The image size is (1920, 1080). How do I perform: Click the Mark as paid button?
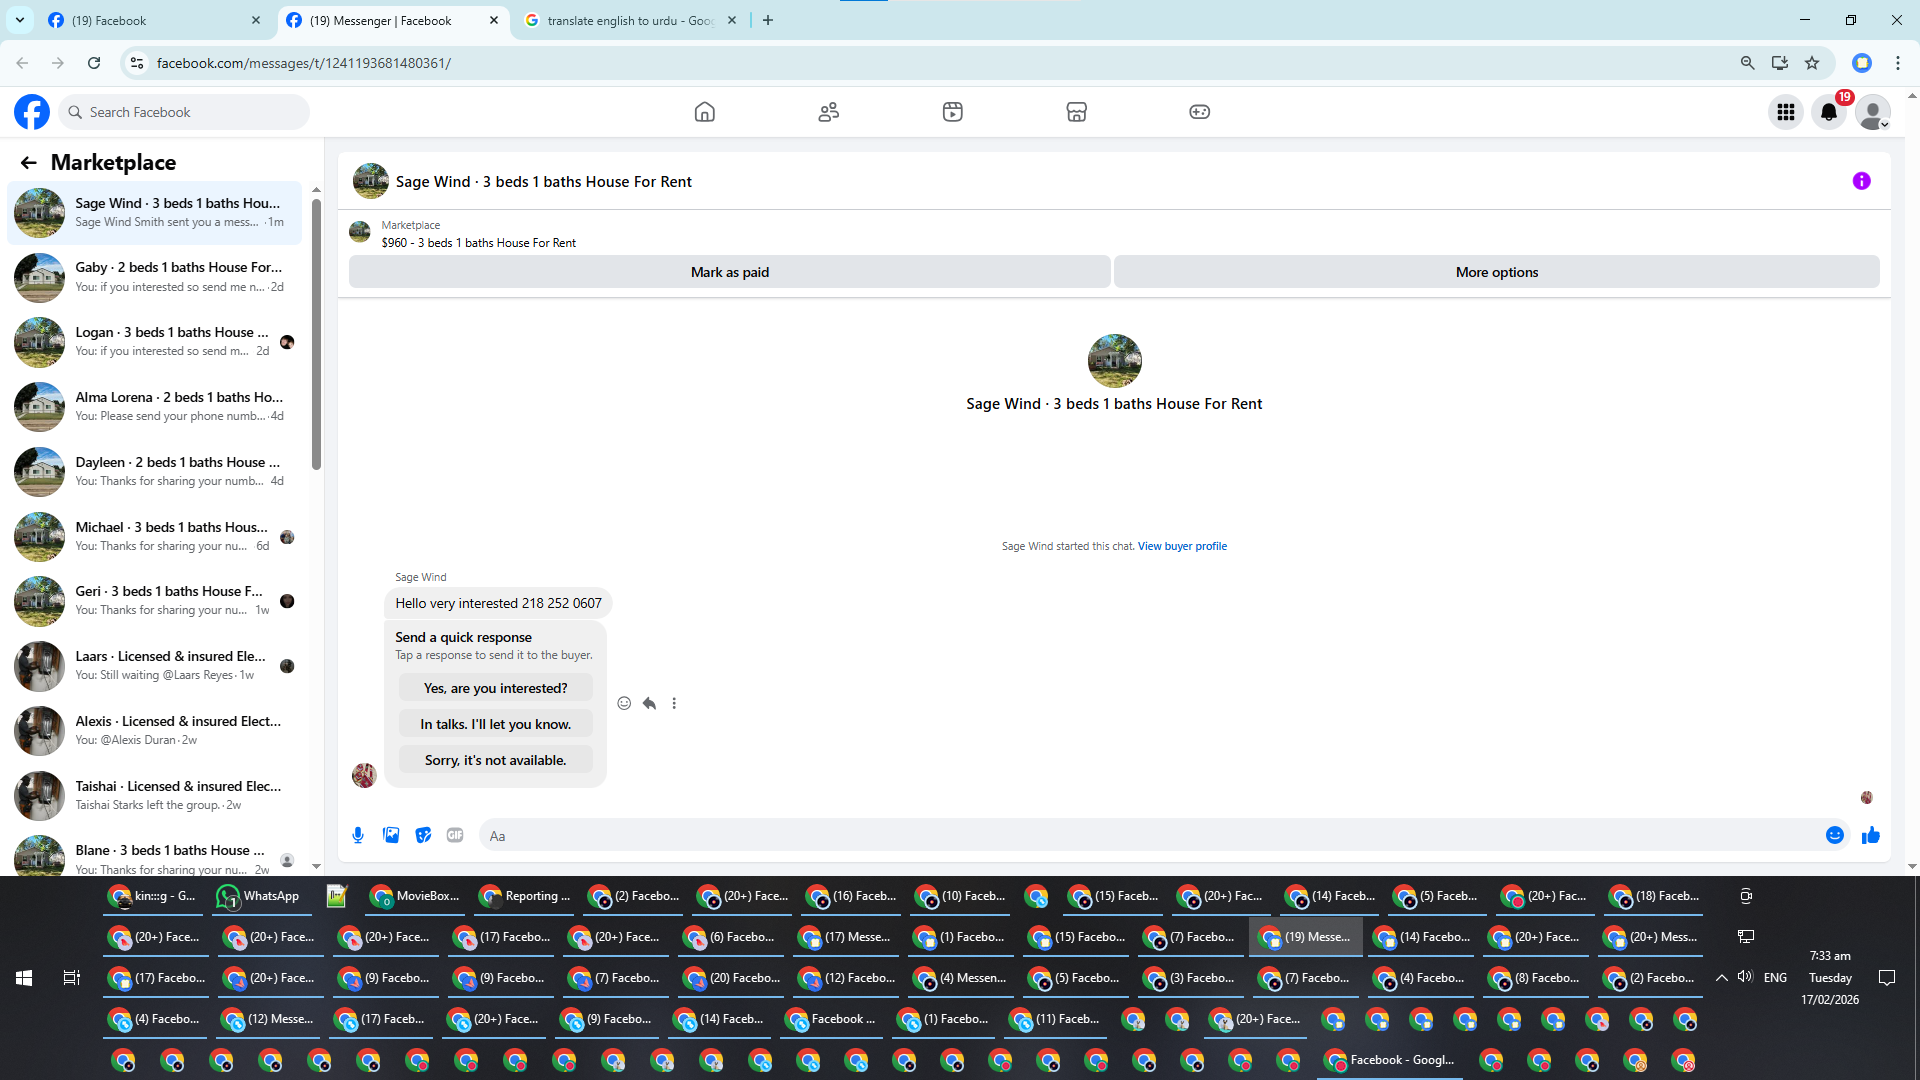[x=729, y=272]
